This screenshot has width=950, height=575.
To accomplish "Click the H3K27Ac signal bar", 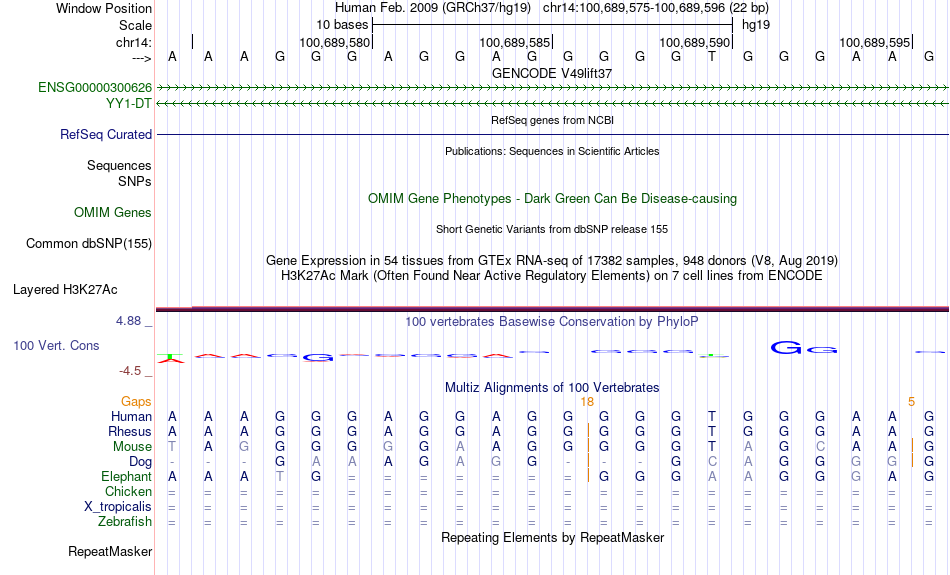I will (552, 309).
